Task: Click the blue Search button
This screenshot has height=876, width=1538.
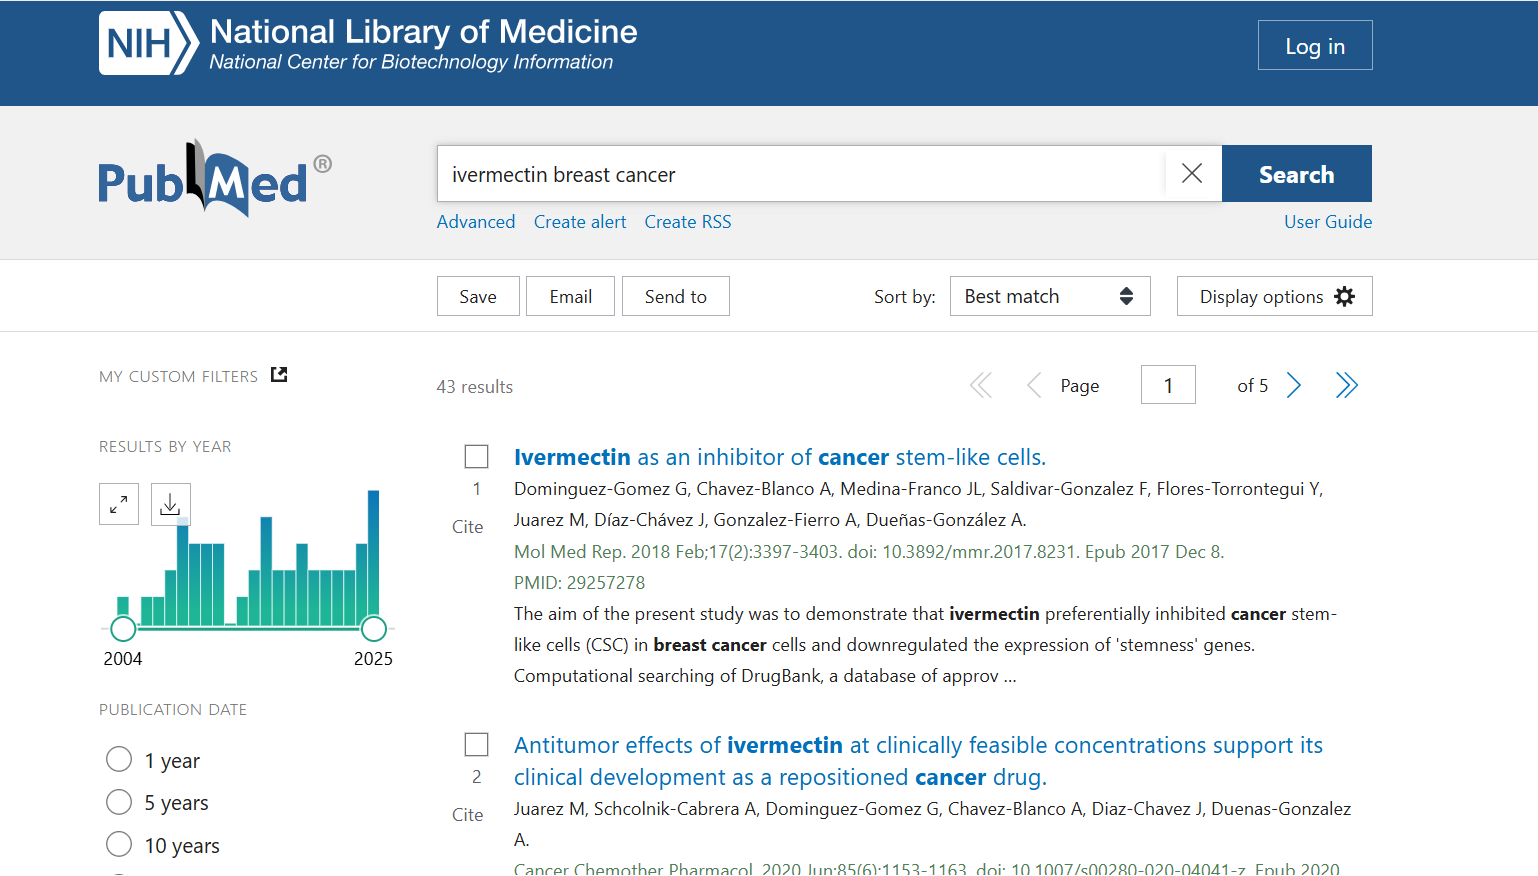Action: [1296, 174]
